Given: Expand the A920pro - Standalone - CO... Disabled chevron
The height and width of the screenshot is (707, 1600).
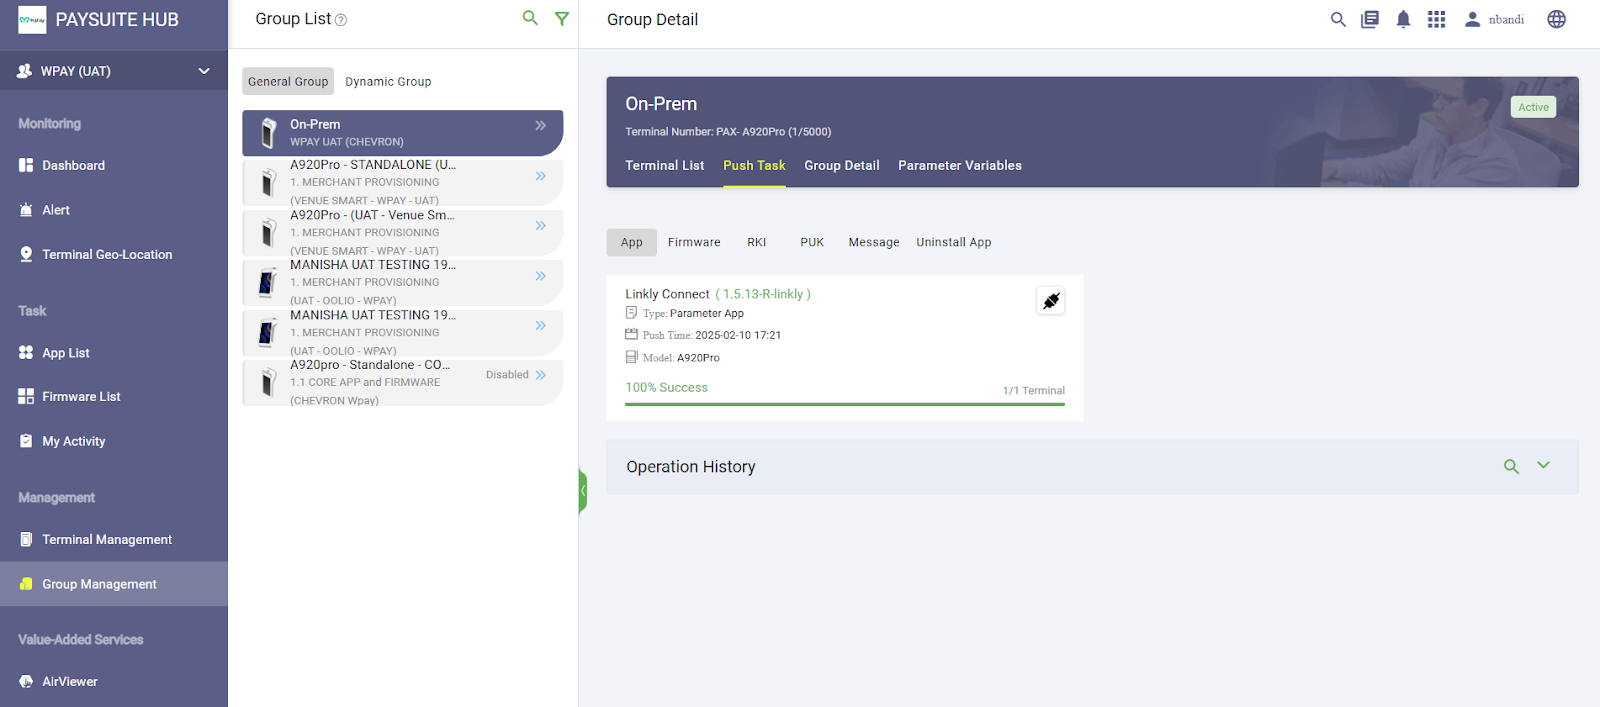Looking at the screenshot, I should tap(540, 375).
